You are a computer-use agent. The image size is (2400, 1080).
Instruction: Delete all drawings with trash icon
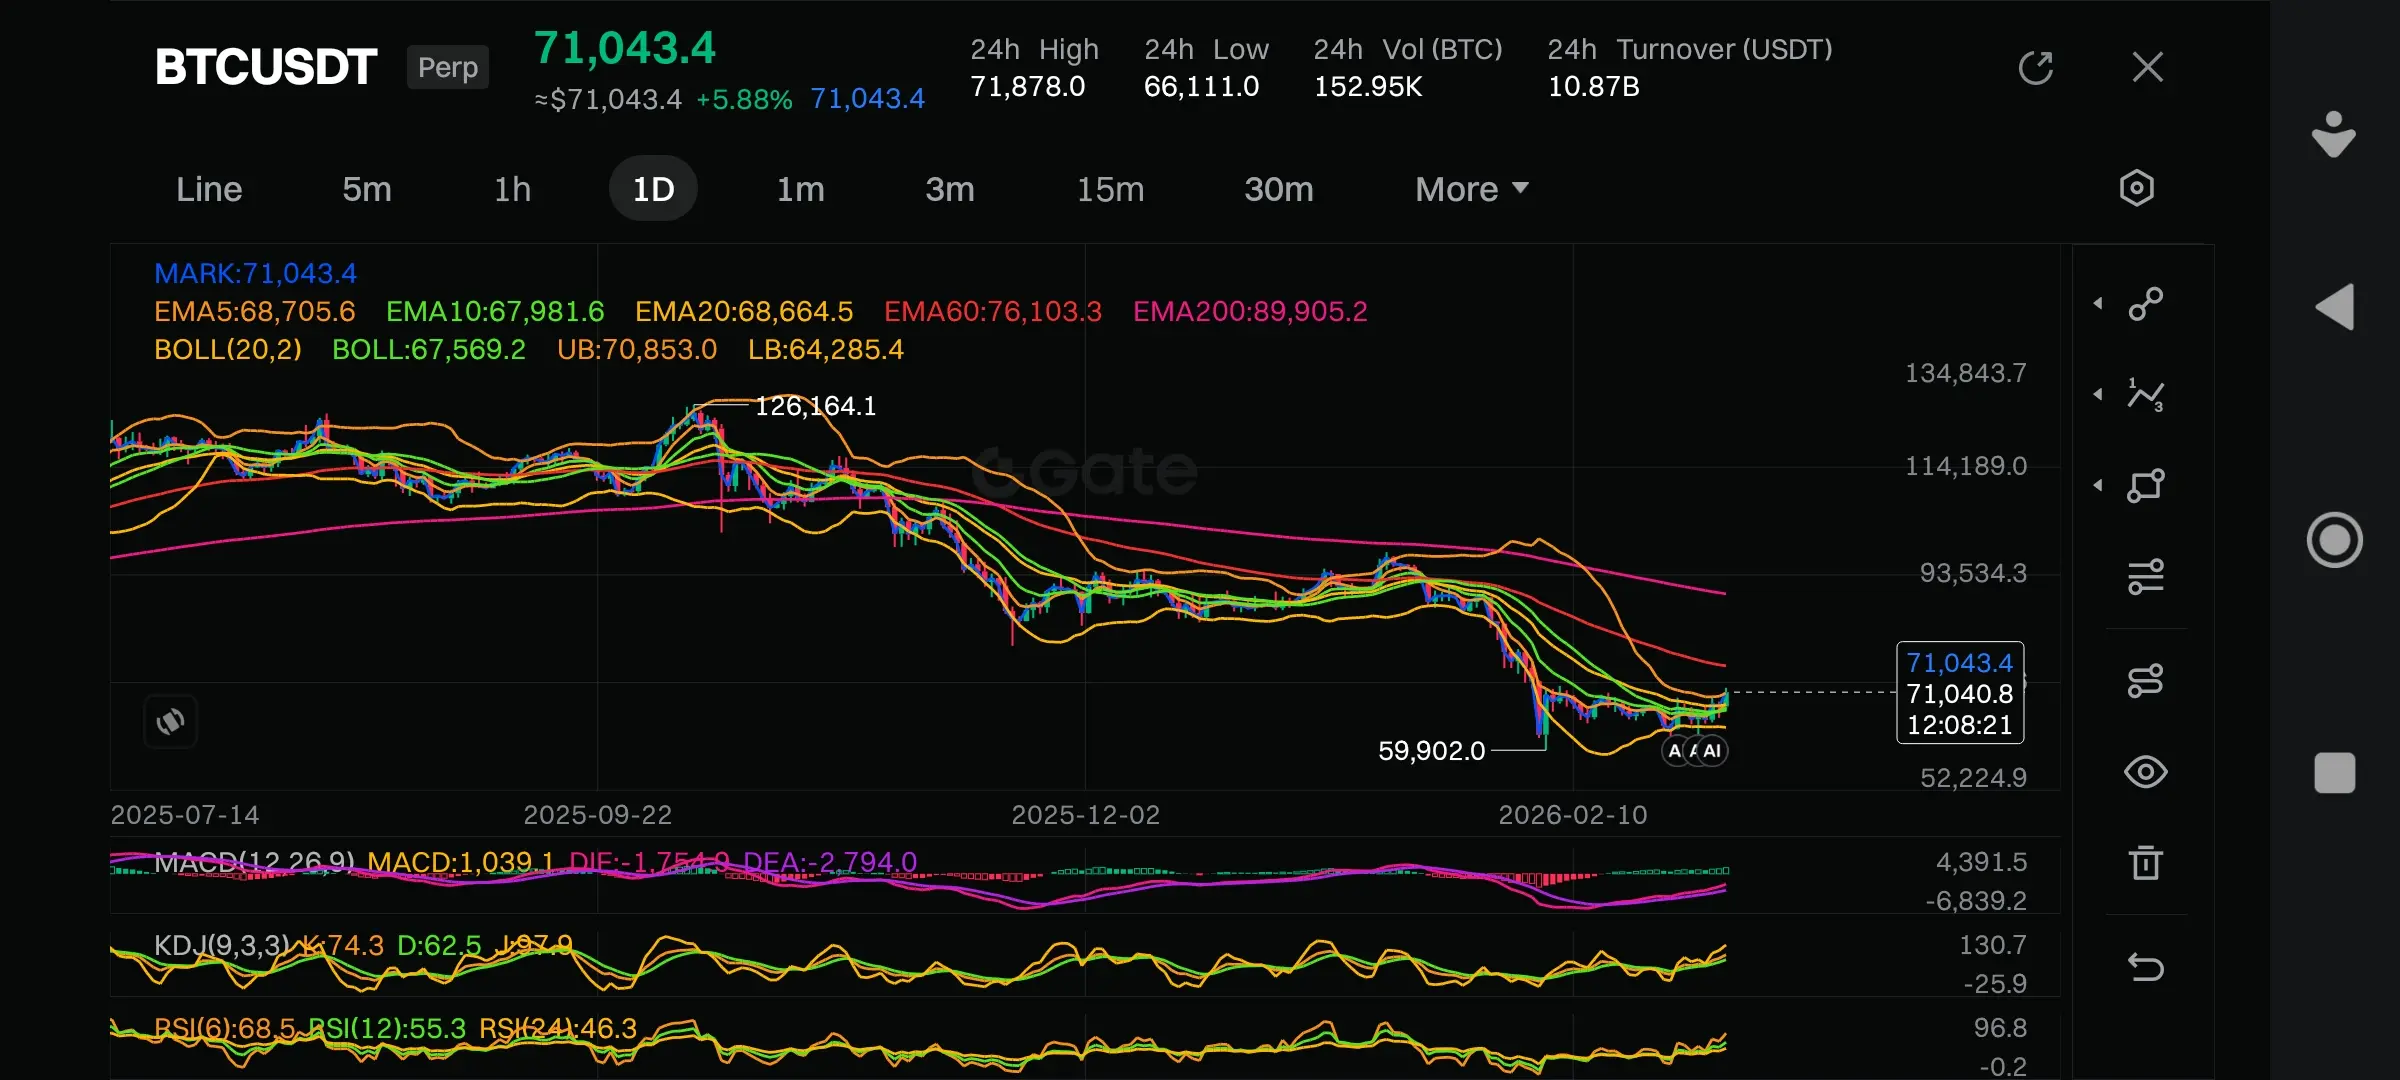pos(2145,862)
